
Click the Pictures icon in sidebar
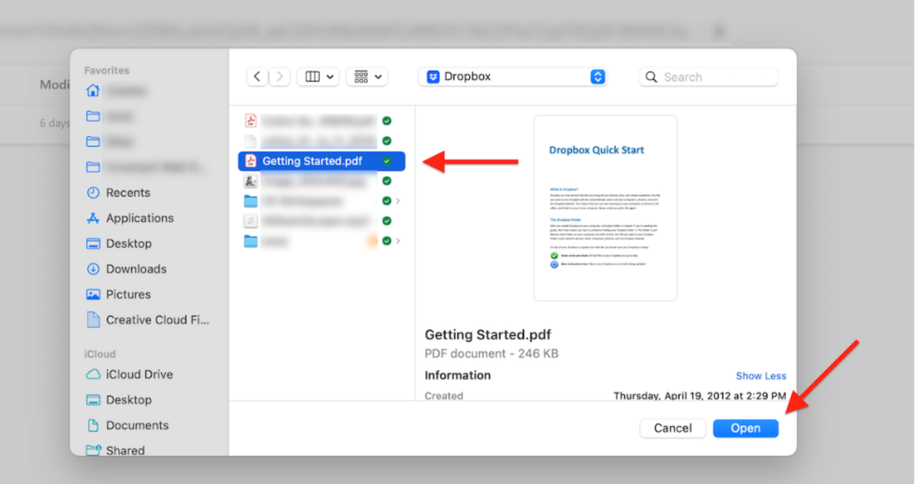coord(93,294)
